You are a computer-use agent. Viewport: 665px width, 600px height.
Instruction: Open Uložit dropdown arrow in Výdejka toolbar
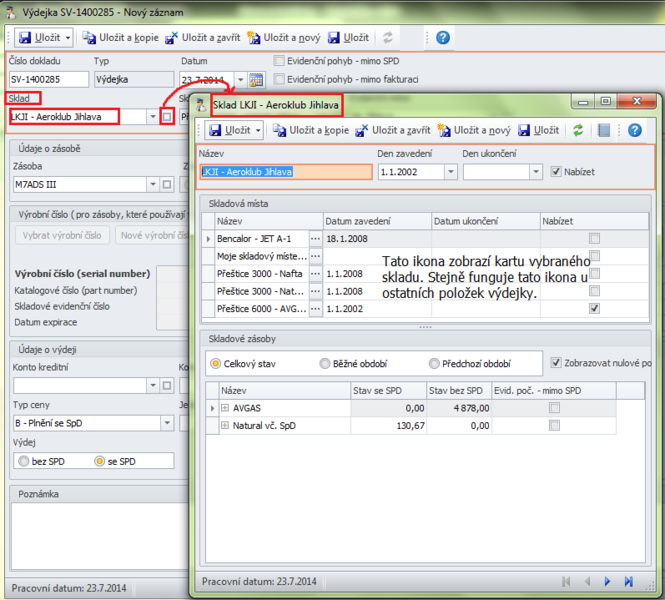(68, 37)
